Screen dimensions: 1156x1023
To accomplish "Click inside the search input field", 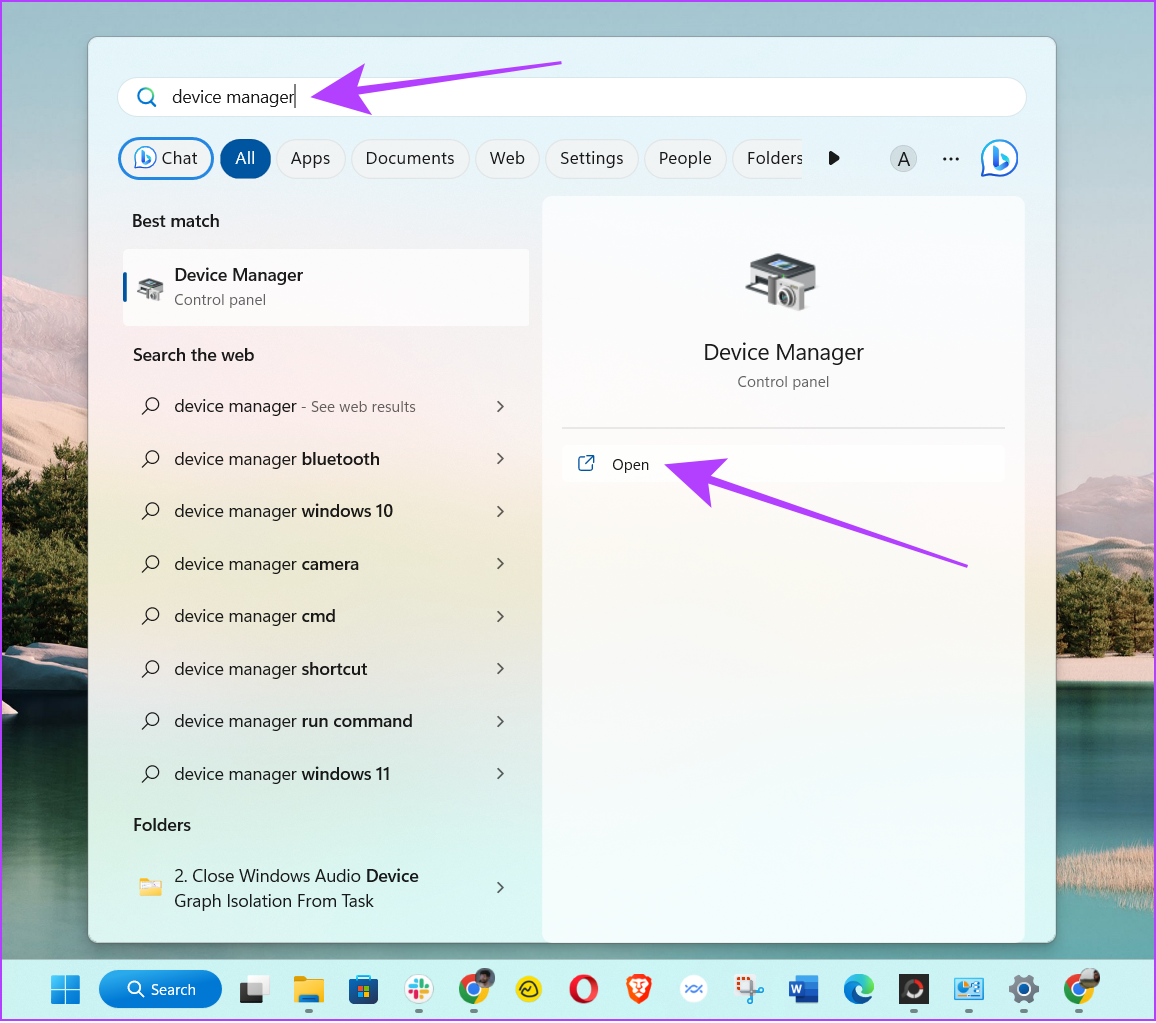I will (x=572, y=97).
